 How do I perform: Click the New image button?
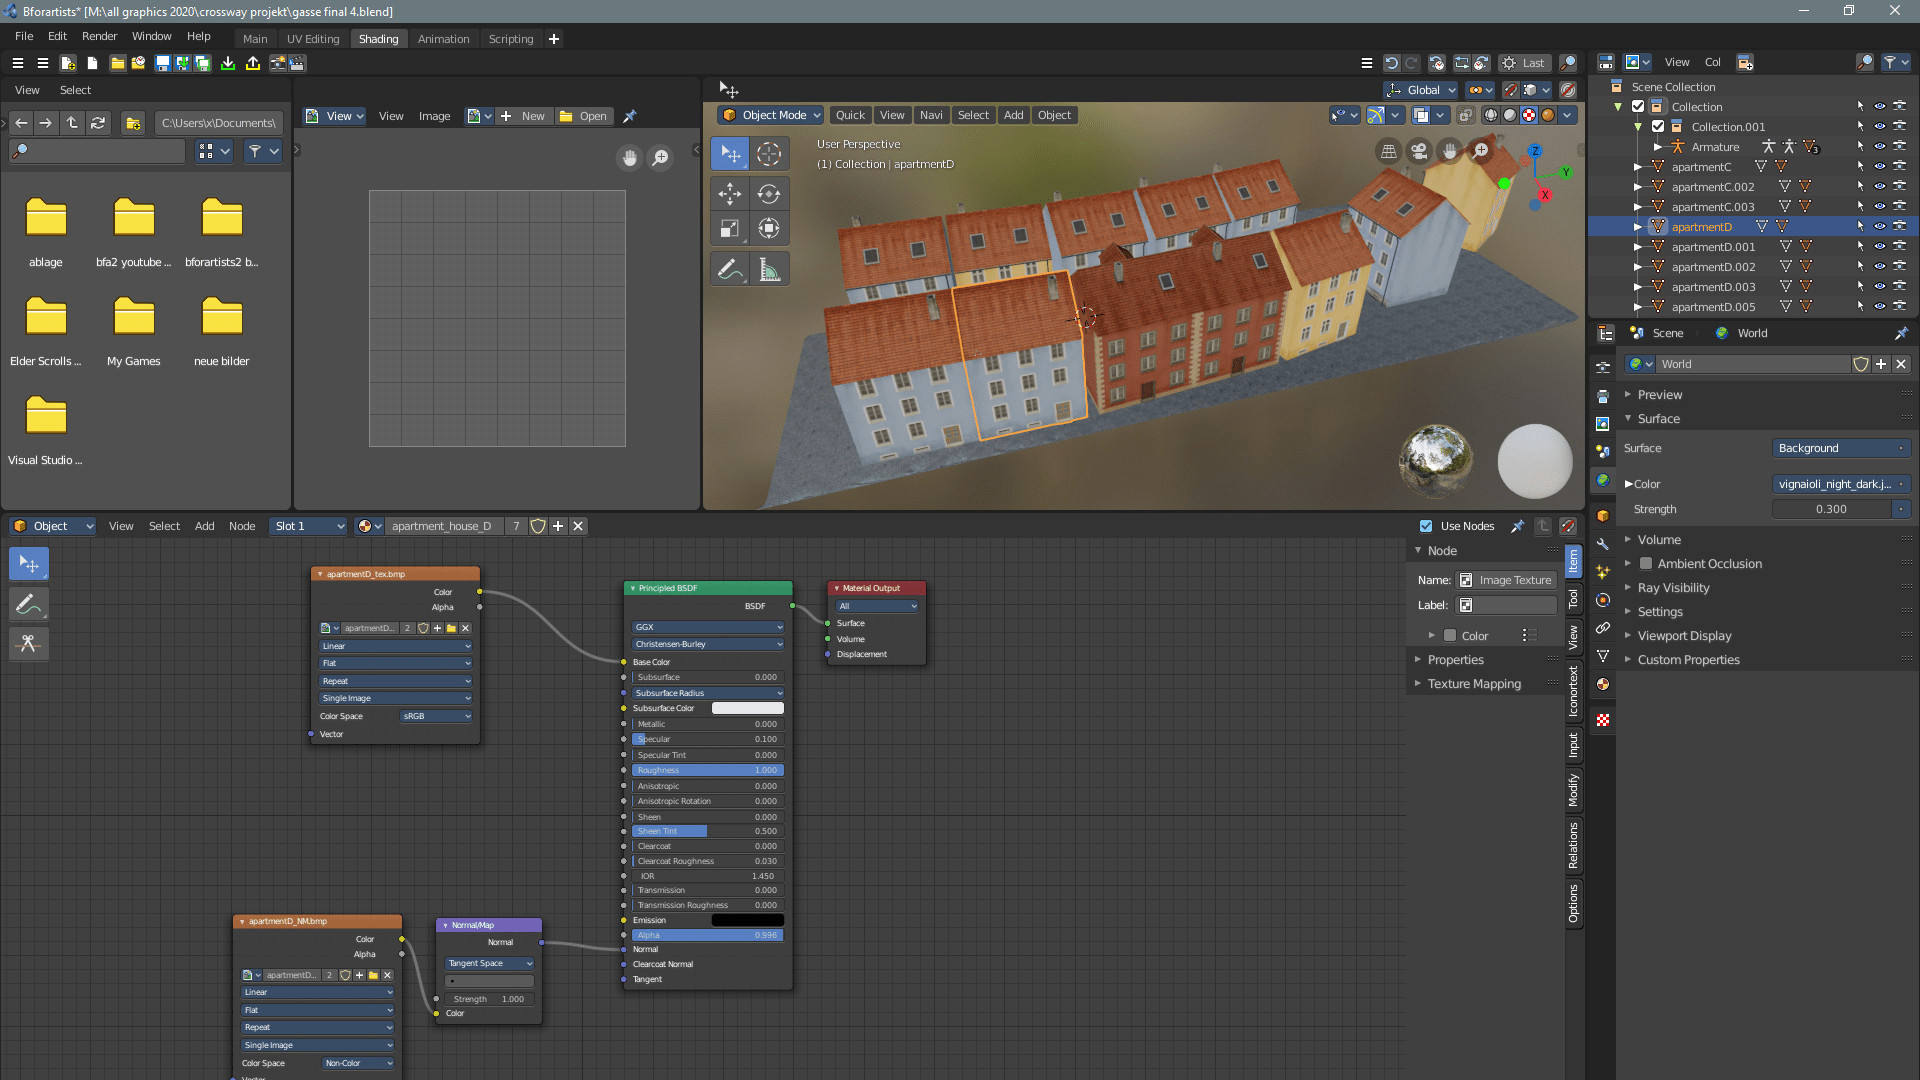tap(524, 116)
